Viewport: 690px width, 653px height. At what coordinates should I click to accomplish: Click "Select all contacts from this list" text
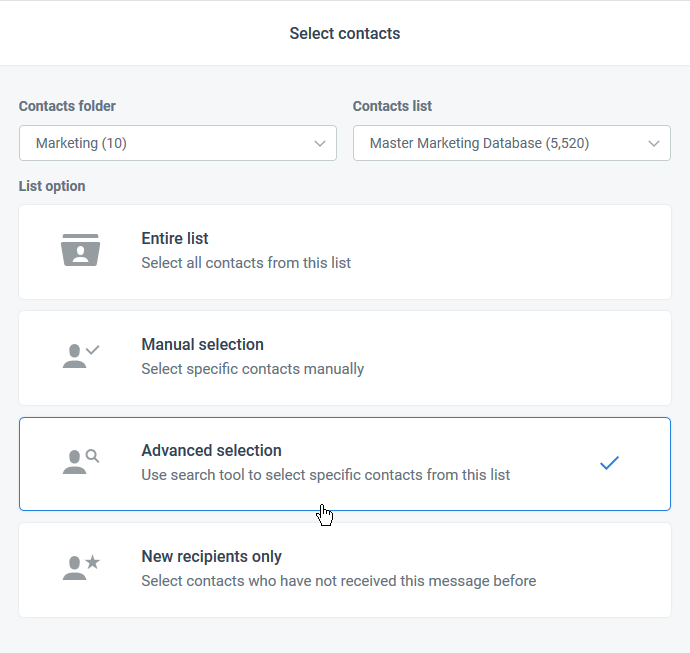pyautogui.click(x=246, y=263)
